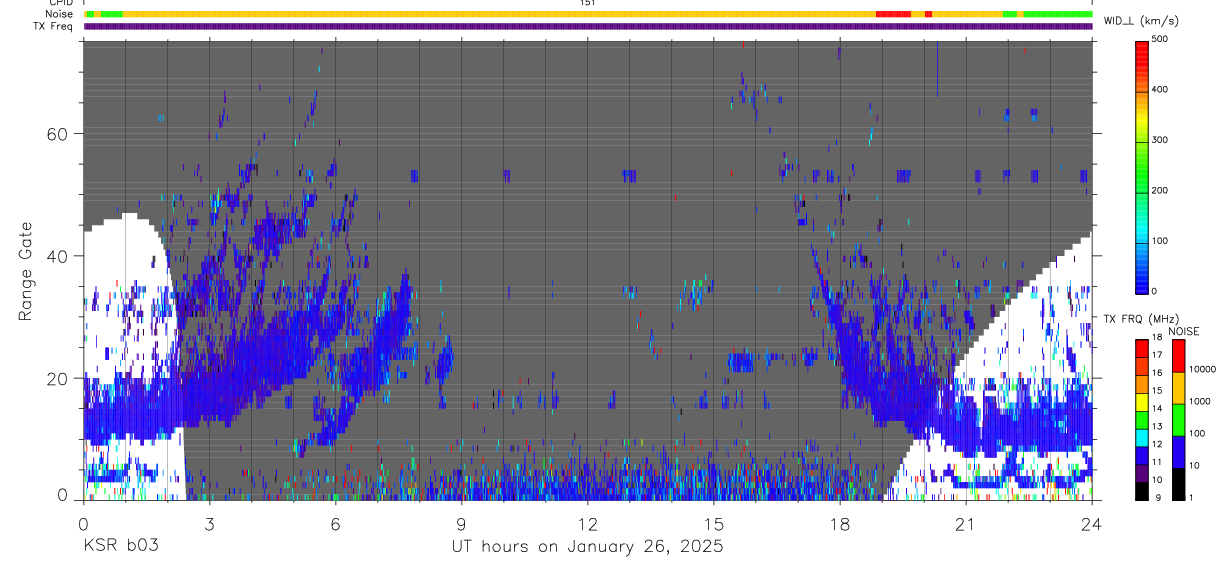Pick the red top block of NOISE legend
The height and width of the screenshot is (567, 1228).
(x=1178, y=356)
